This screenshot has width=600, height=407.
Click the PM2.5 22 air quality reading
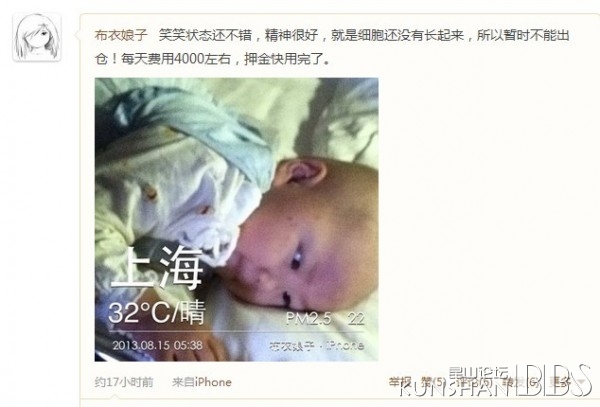click(325, 318)
